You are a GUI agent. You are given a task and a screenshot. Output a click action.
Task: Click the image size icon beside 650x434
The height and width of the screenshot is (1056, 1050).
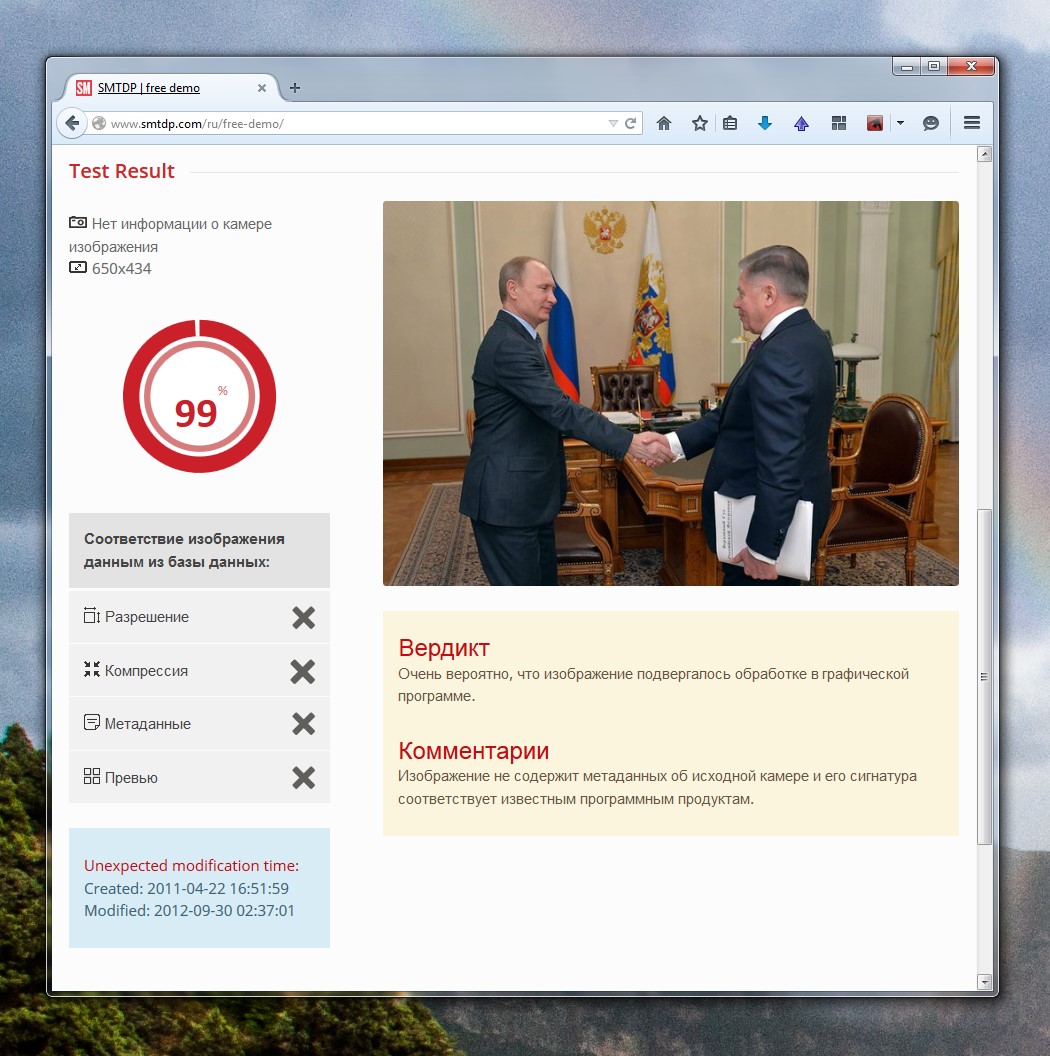(77, 268)
